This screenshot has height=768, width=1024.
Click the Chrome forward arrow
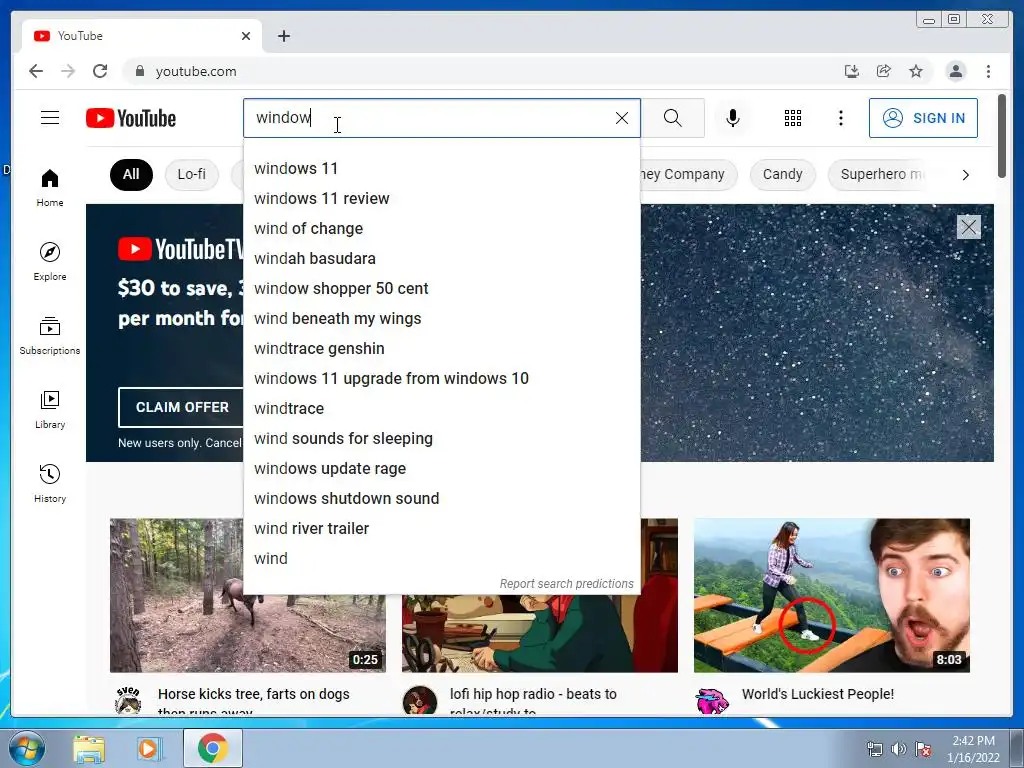(68, 71)
